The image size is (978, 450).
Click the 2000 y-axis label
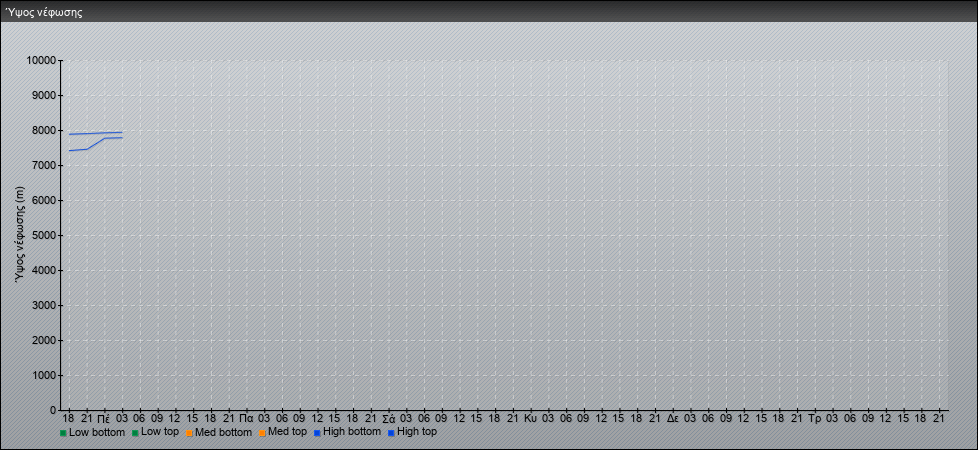click(44, 340)
